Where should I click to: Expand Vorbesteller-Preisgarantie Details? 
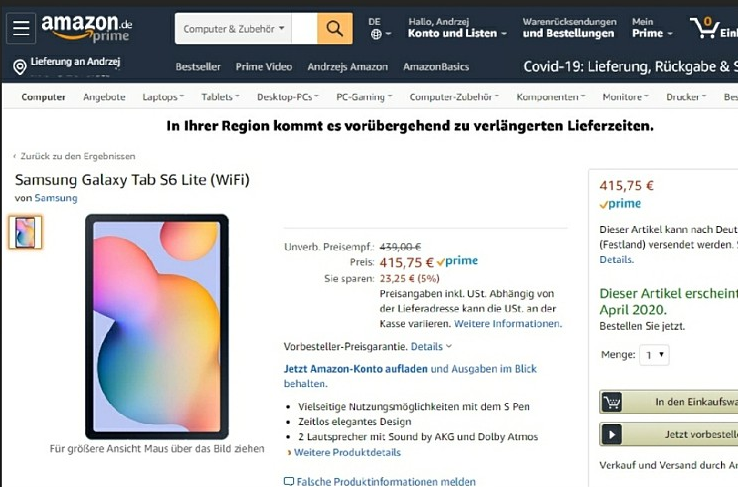click(431, 346)
